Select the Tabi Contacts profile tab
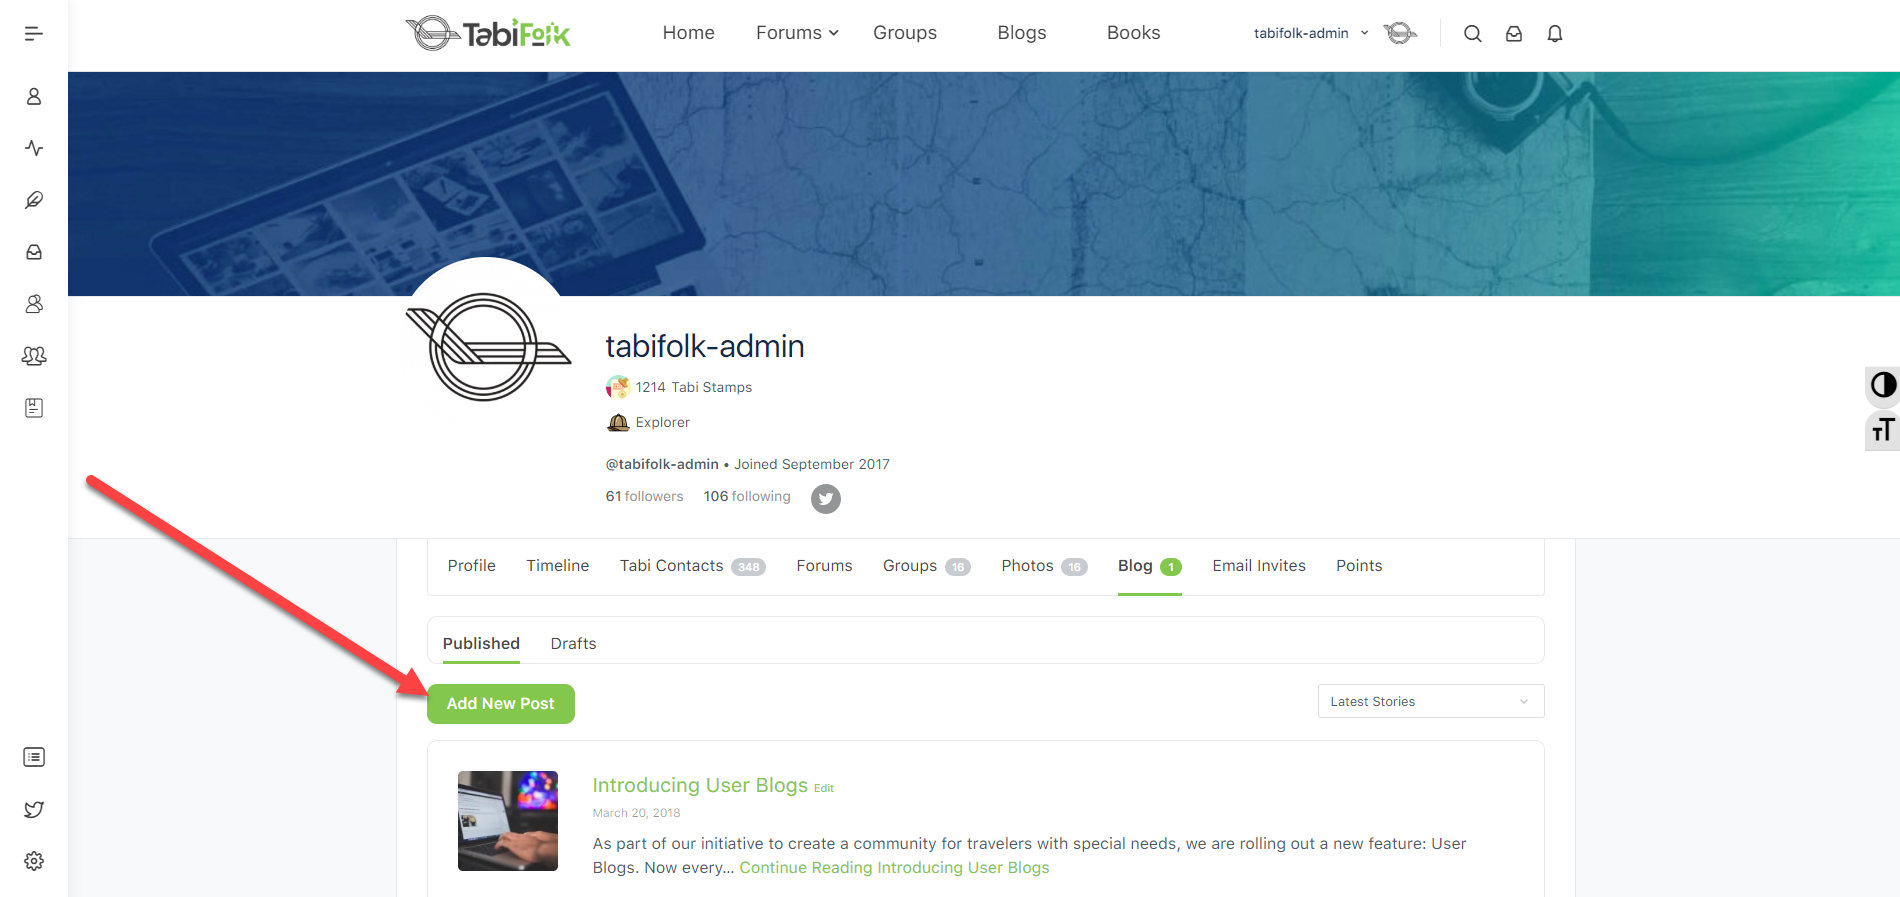Screen dimensions: 1900x897 (692, 566)
